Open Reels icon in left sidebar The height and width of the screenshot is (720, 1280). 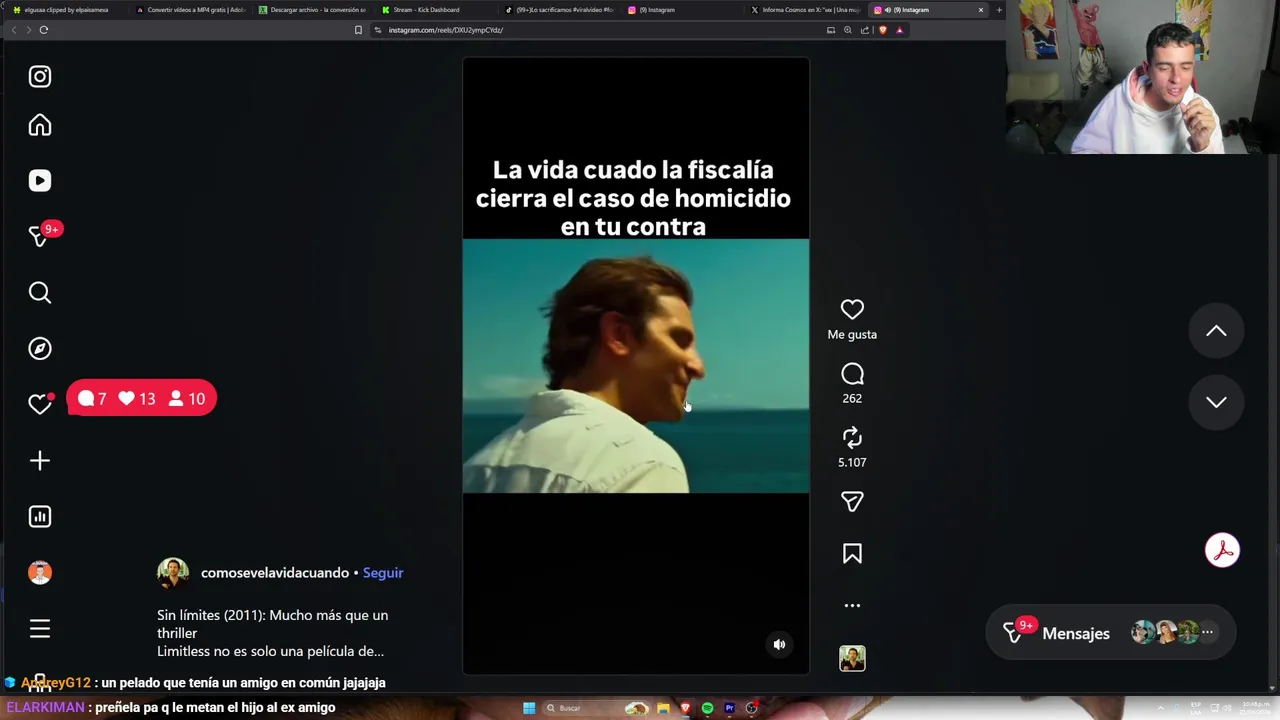[x=40, y=181]
